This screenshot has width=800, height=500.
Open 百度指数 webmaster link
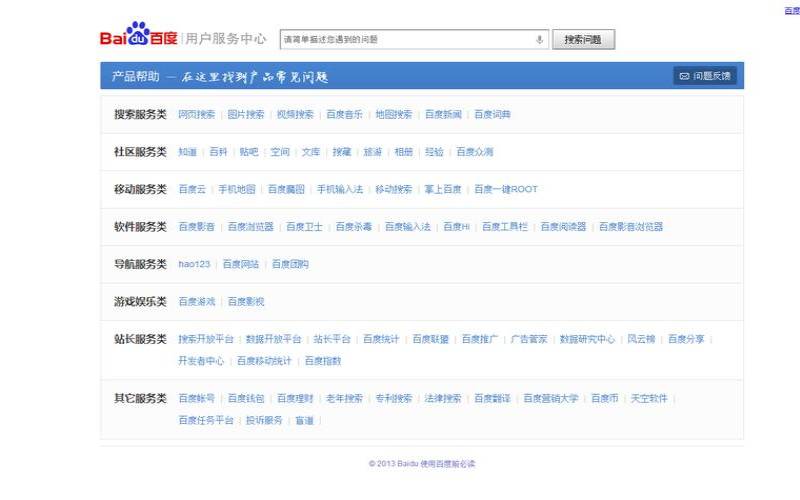click(x=323, y=361)
